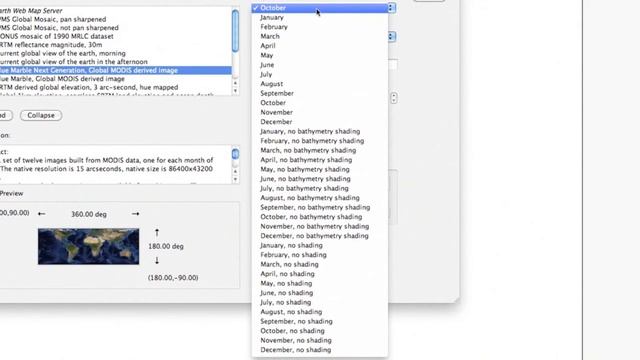Image resolution: width=640 pixels, height=360 pixels.
Task: Select June from the list
Action: point(320,64)
